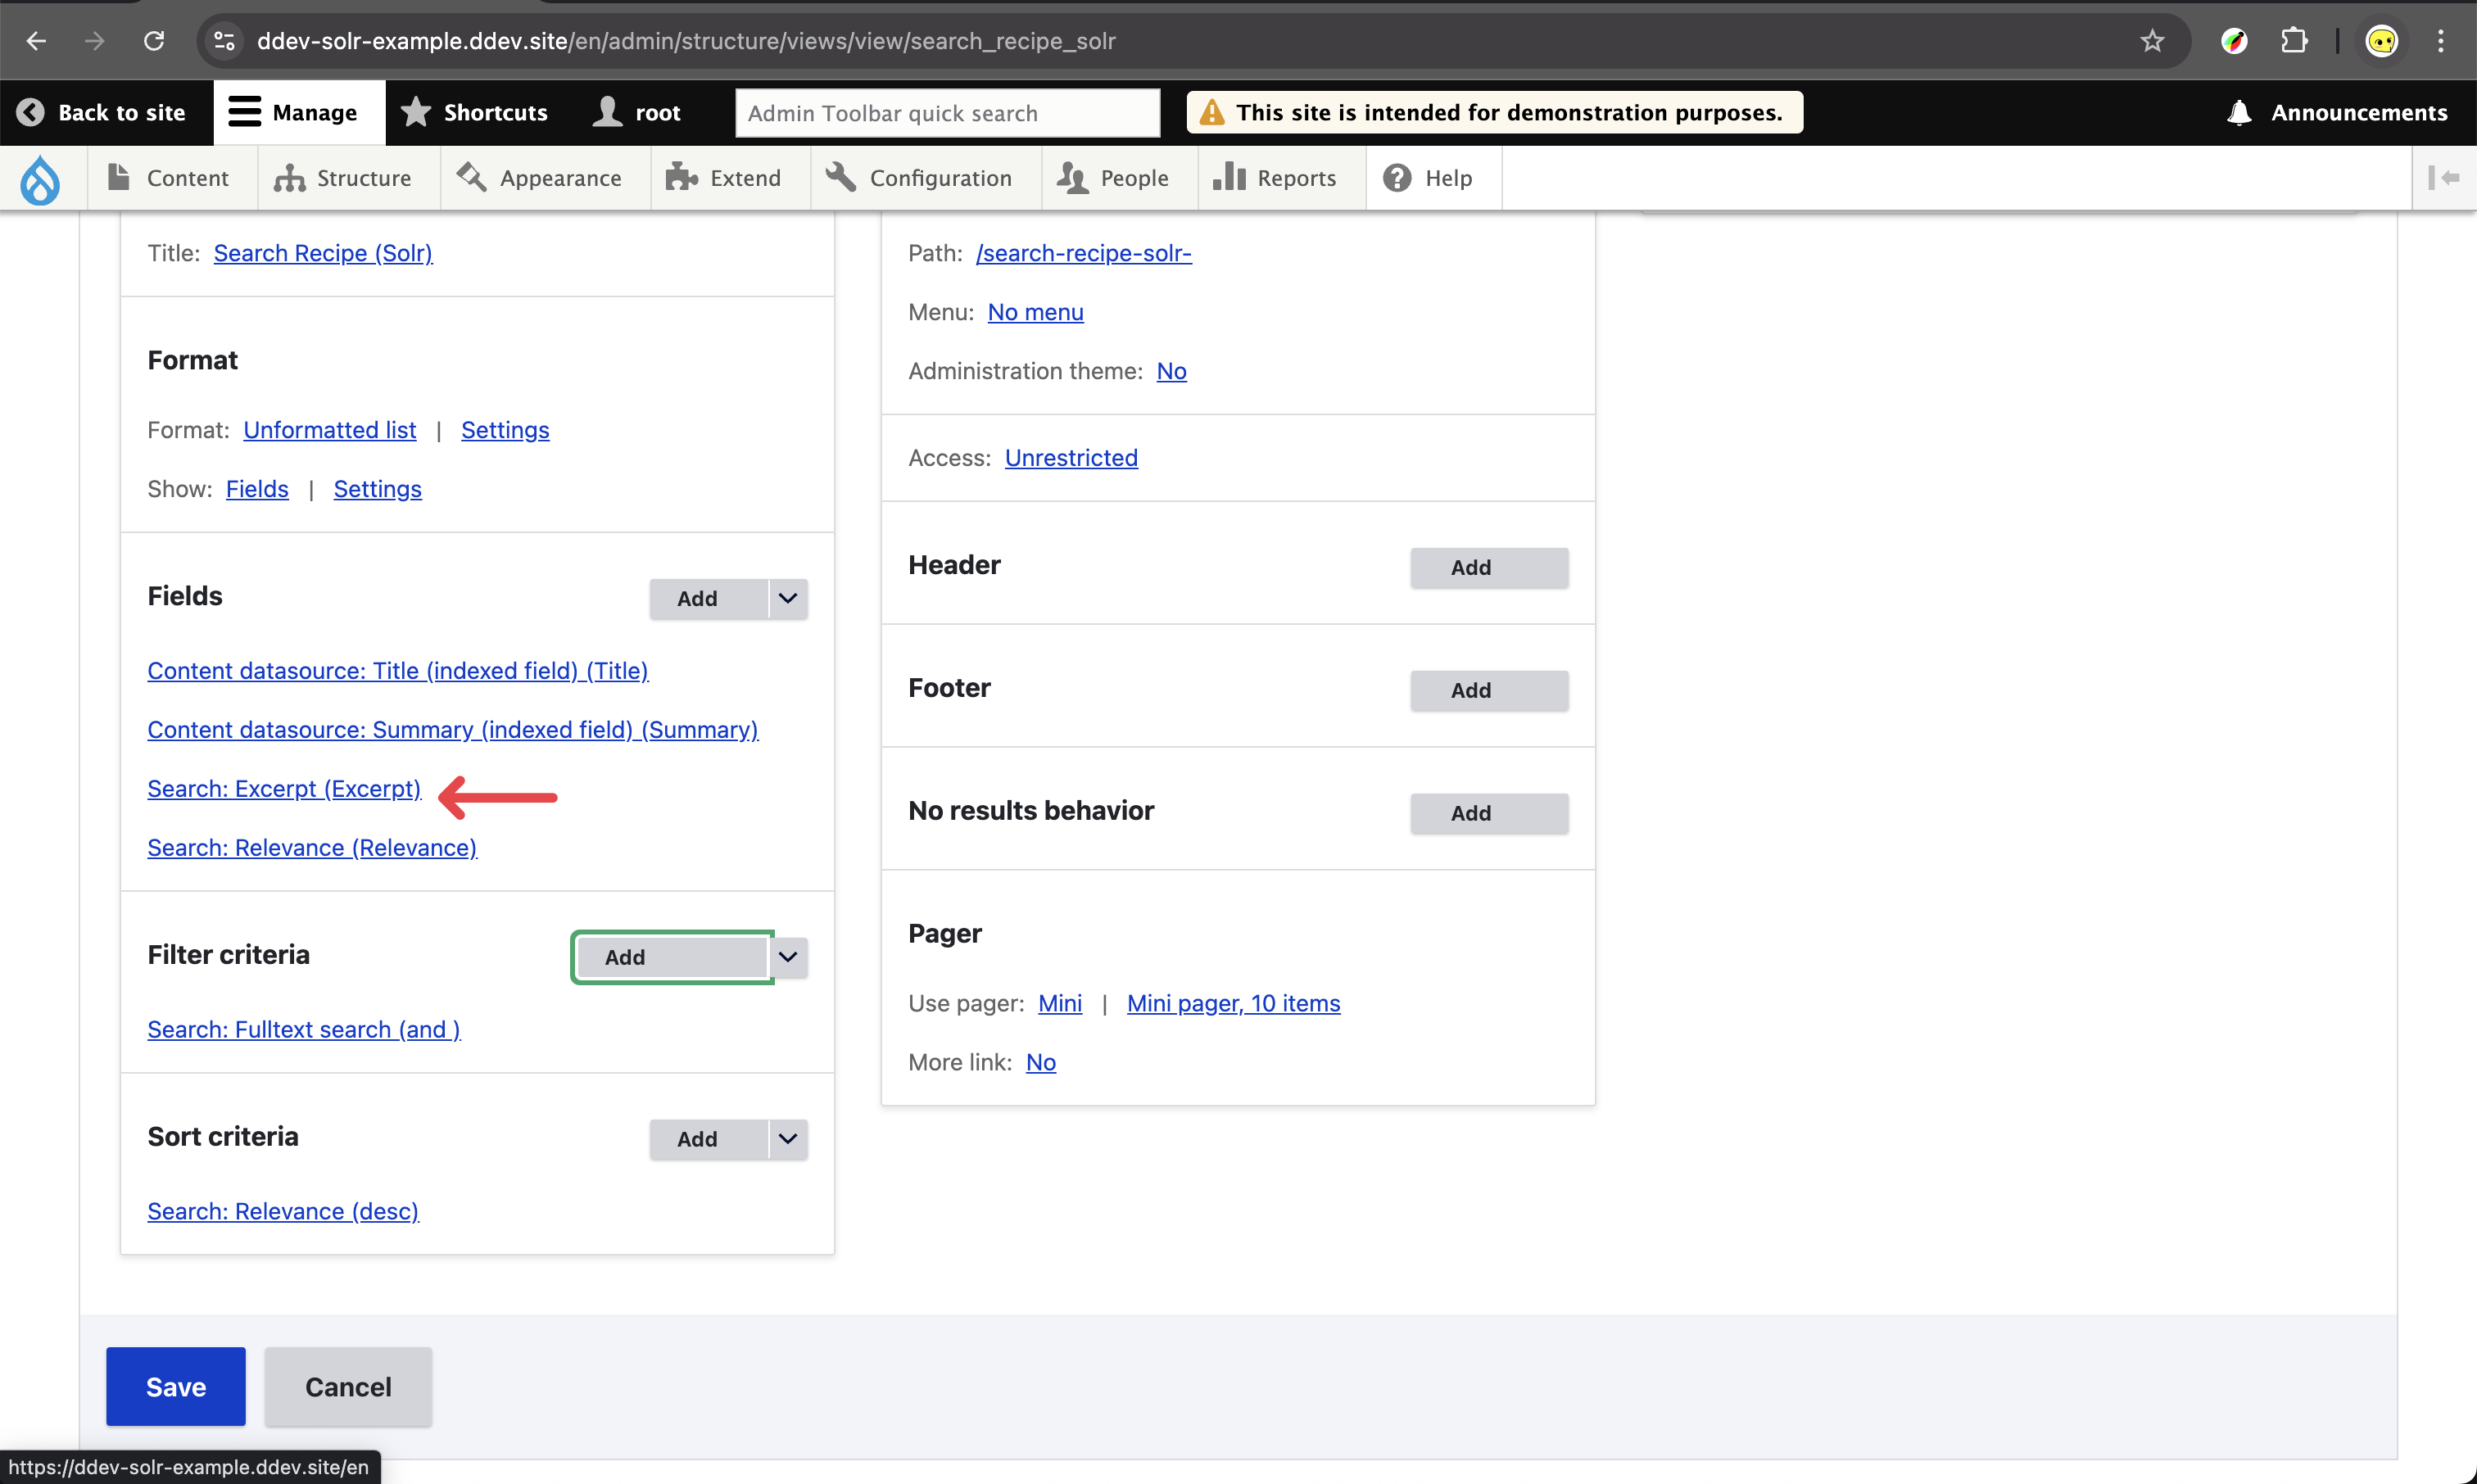Click the blue Save button
Screen dimensions: 2477x1484
175,1386
